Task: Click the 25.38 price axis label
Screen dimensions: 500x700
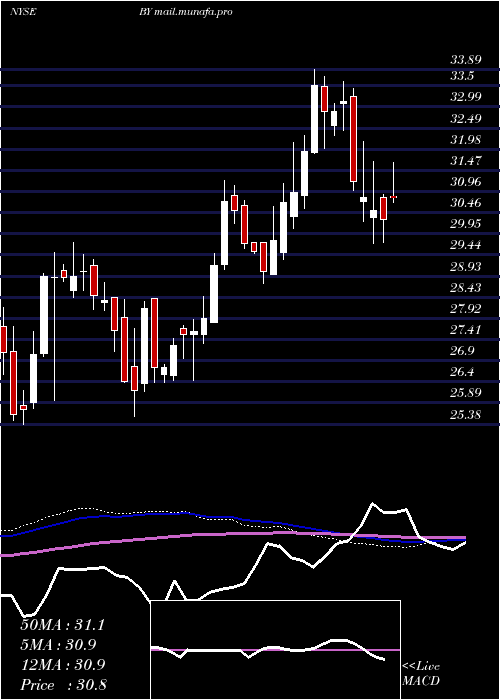Action: point(466,415)
